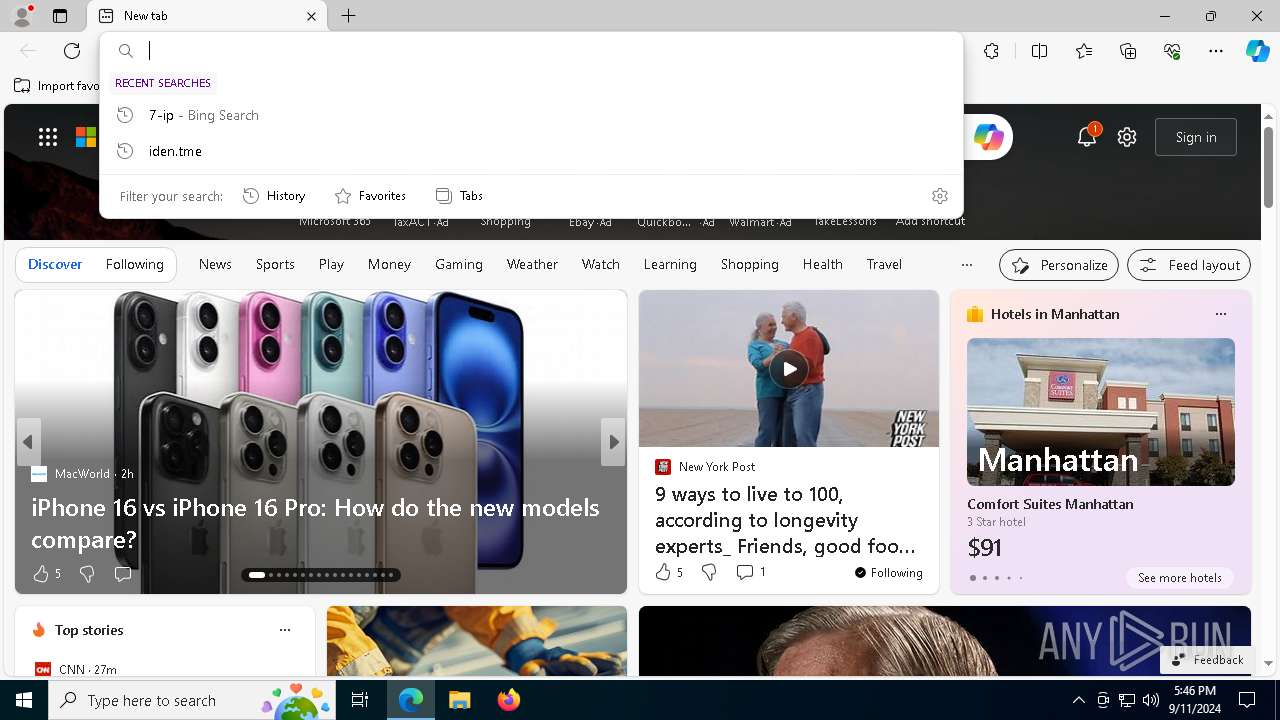Open Settings and more ellipsis menu

1216,51
